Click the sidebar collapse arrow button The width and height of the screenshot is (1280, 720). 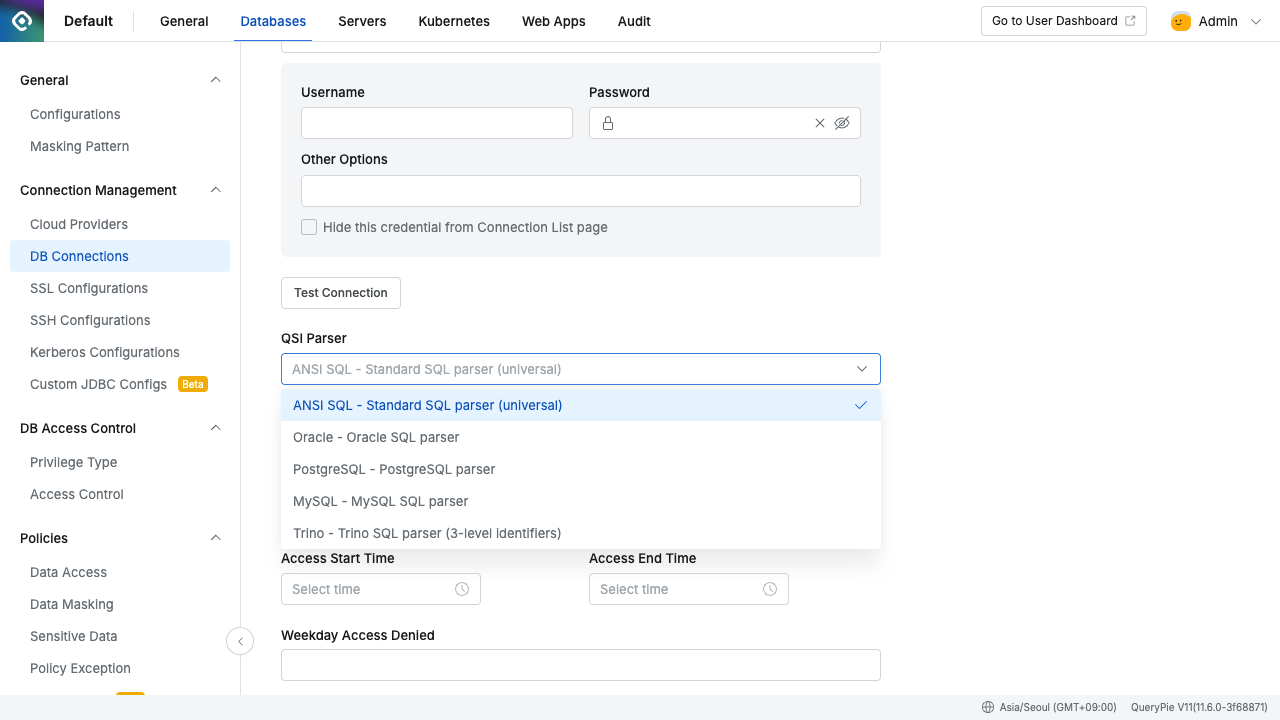coord(240,641)
